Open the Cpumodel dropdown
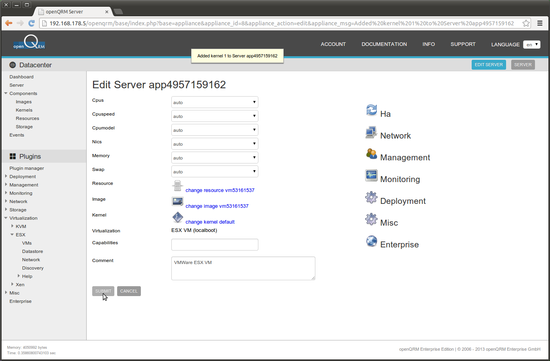The image size is (550, 361). 215,130
